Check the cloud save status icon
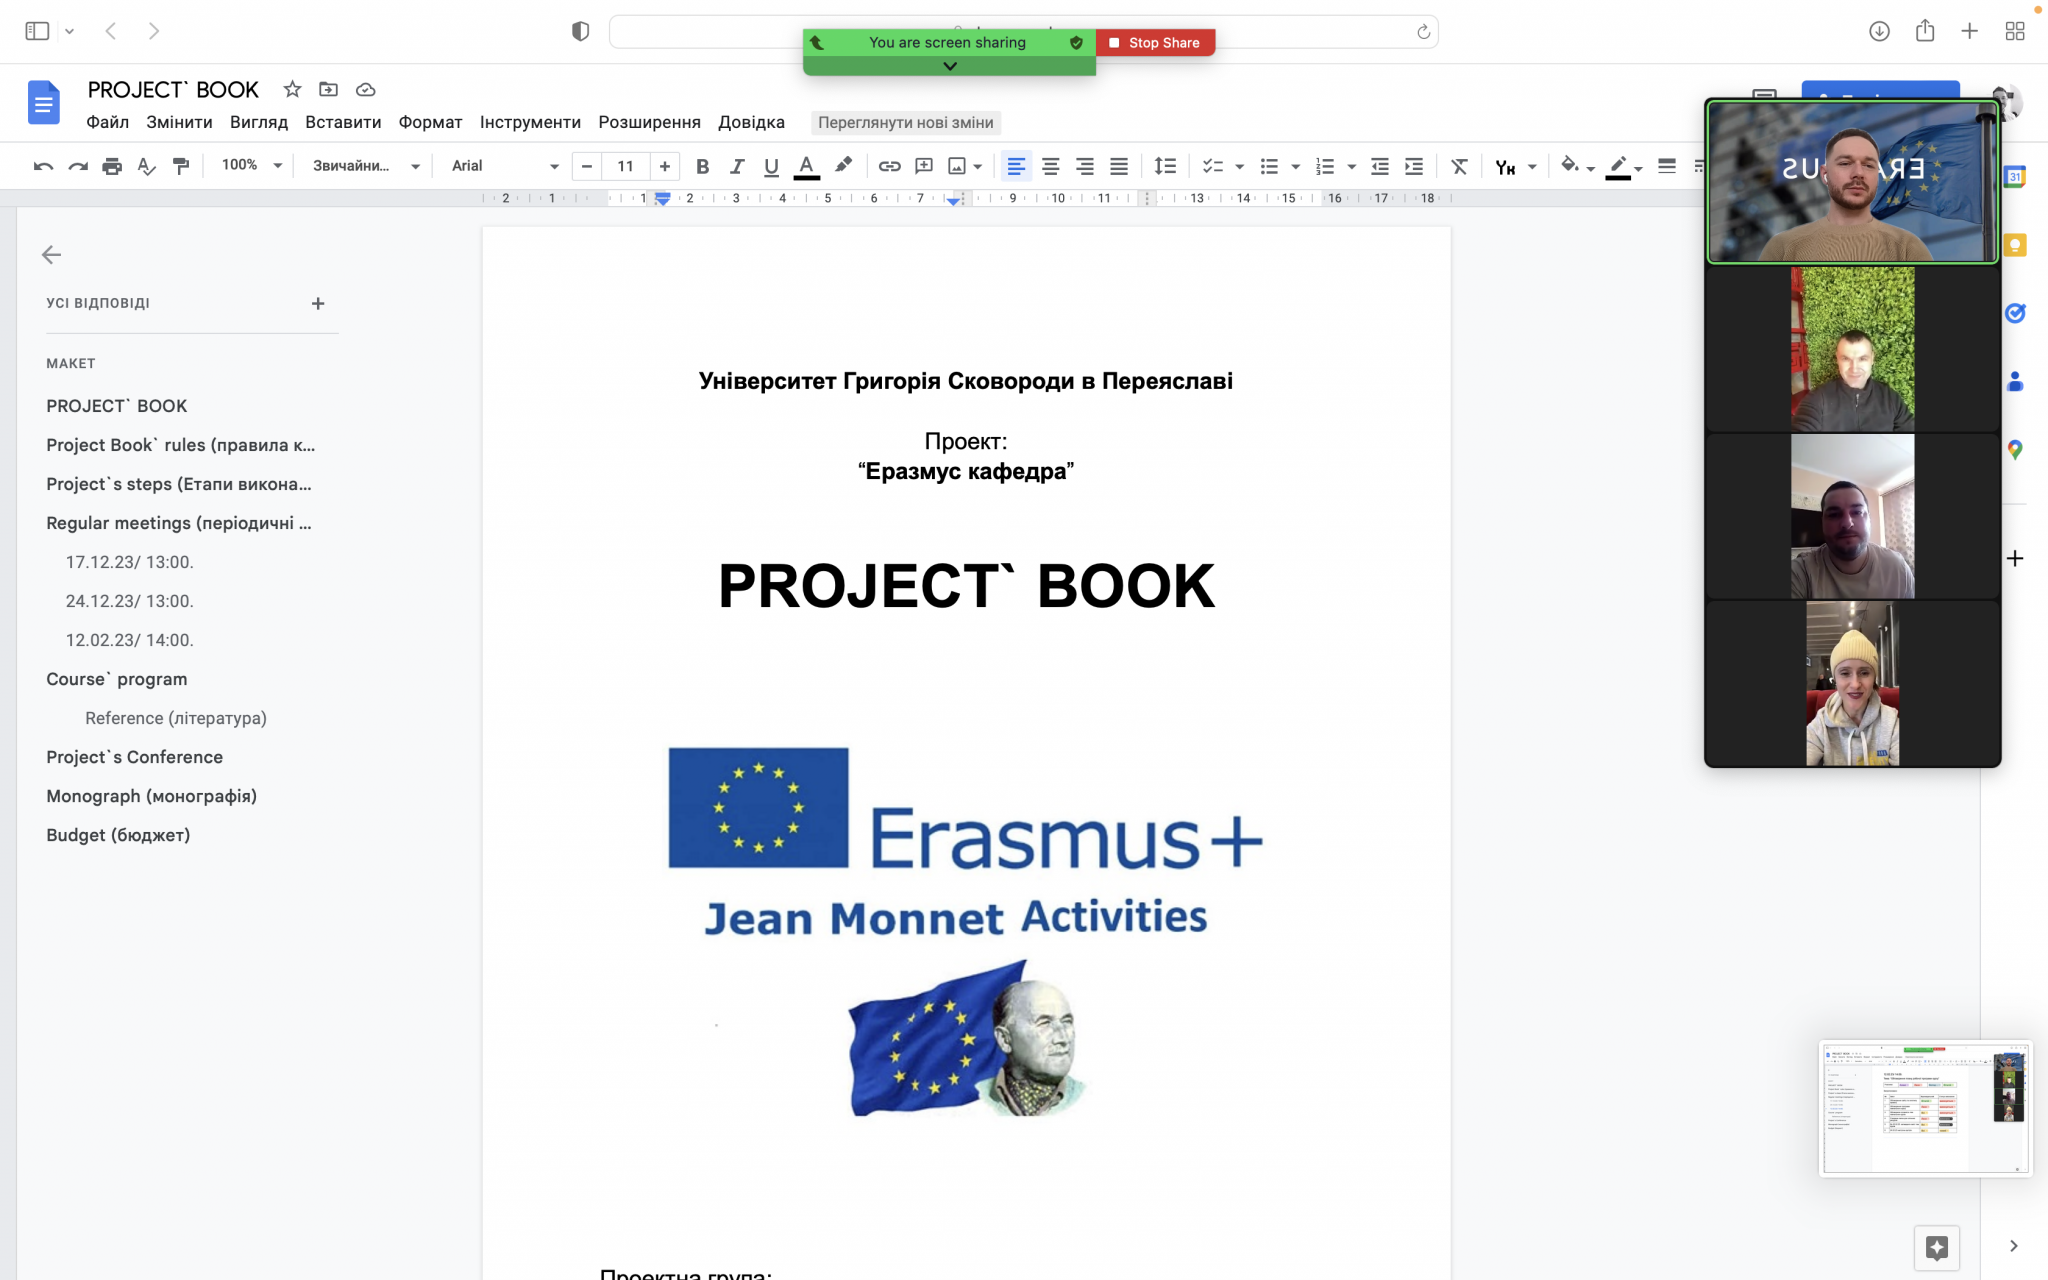The width and height of the screenshot is (2048, 1280). click(x=366, y=89)
